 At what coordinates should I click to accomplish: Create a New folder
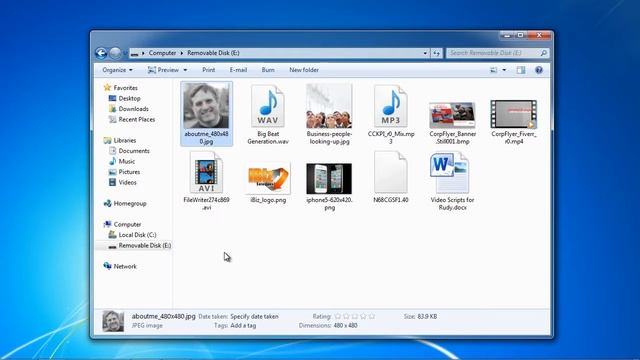[x=304, y=70]
